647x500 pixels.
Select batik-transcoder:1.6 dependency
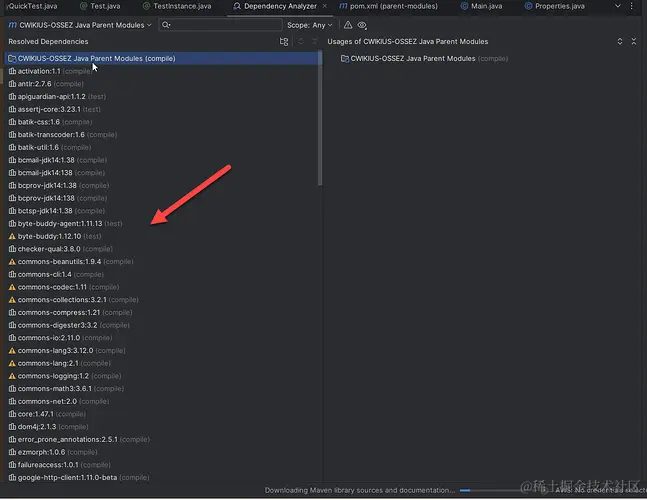(63, 135)
